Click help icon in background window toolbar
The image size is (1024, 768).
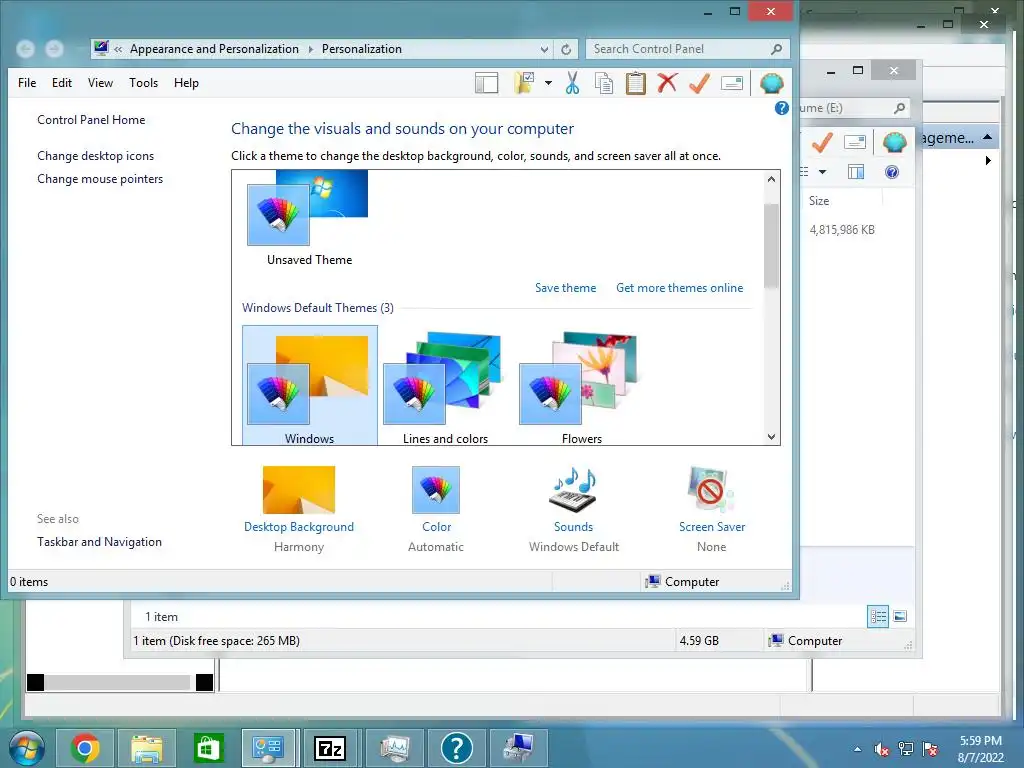(891, 172)
